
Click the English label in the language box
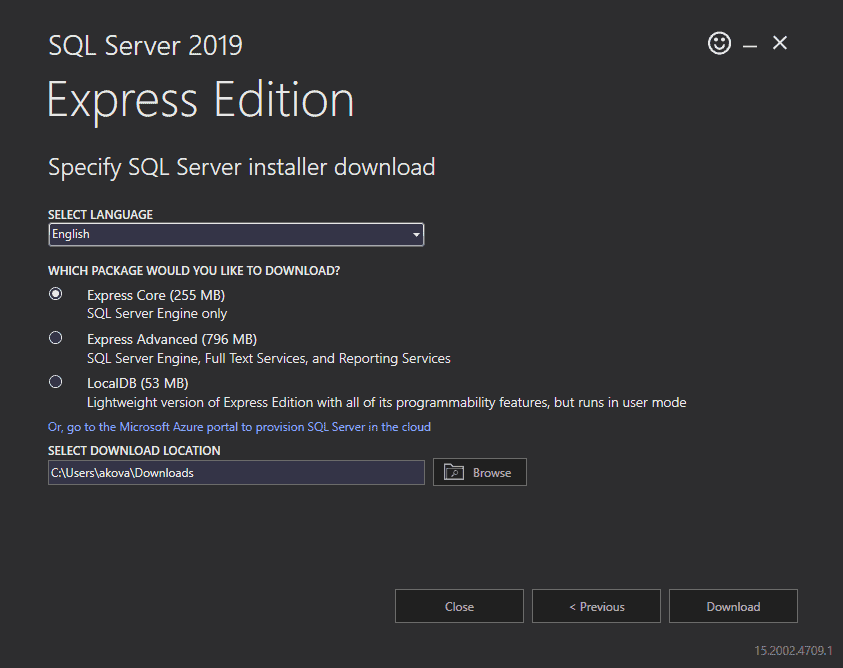coord(71,234)
